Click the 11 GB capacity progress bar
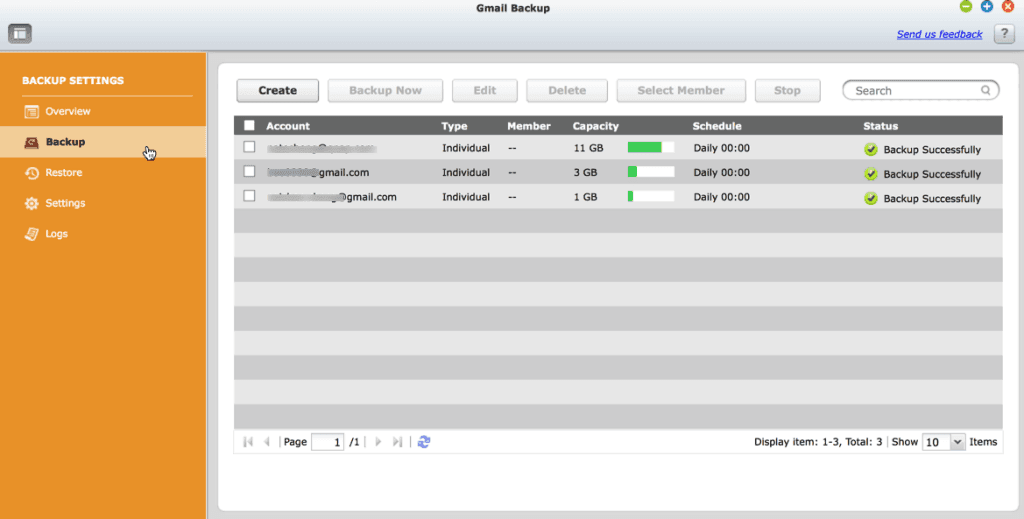1024x519 pixels. coord(651,148)
